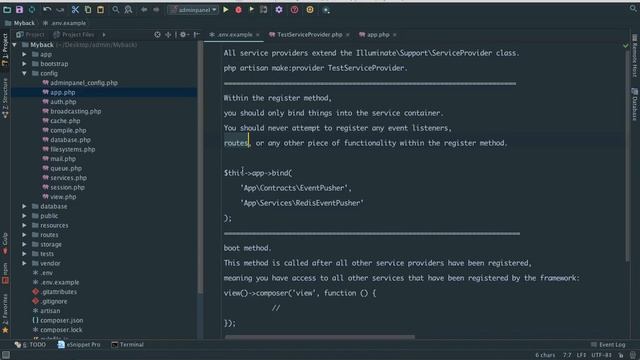Expand the routes folder
Screen dimensions: 640x360
(24, 235)
